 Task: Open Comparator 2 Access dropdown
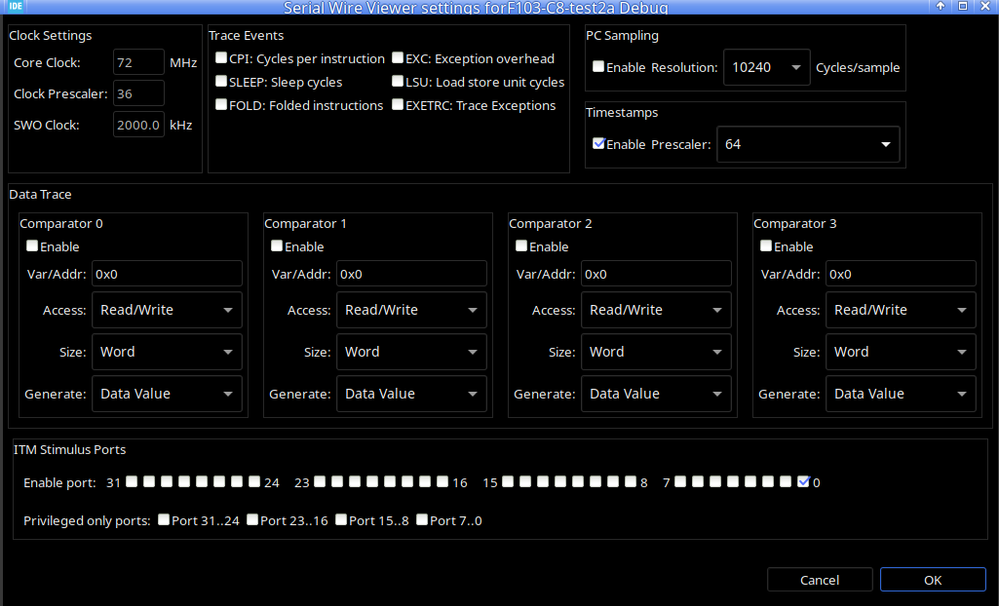pos(656,310)
